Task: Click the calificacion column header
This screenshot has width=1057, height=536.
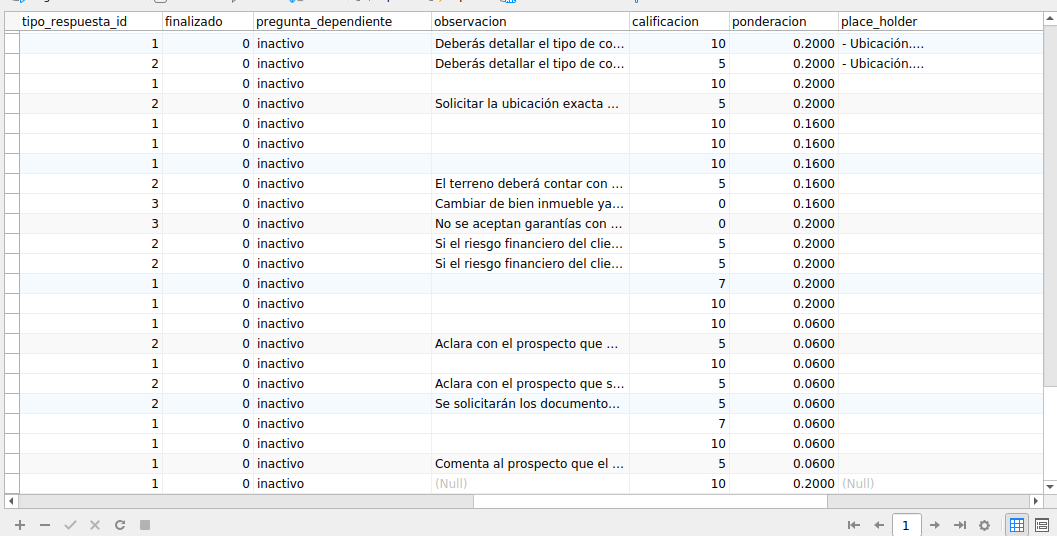Action: click(x=679, y=21)
